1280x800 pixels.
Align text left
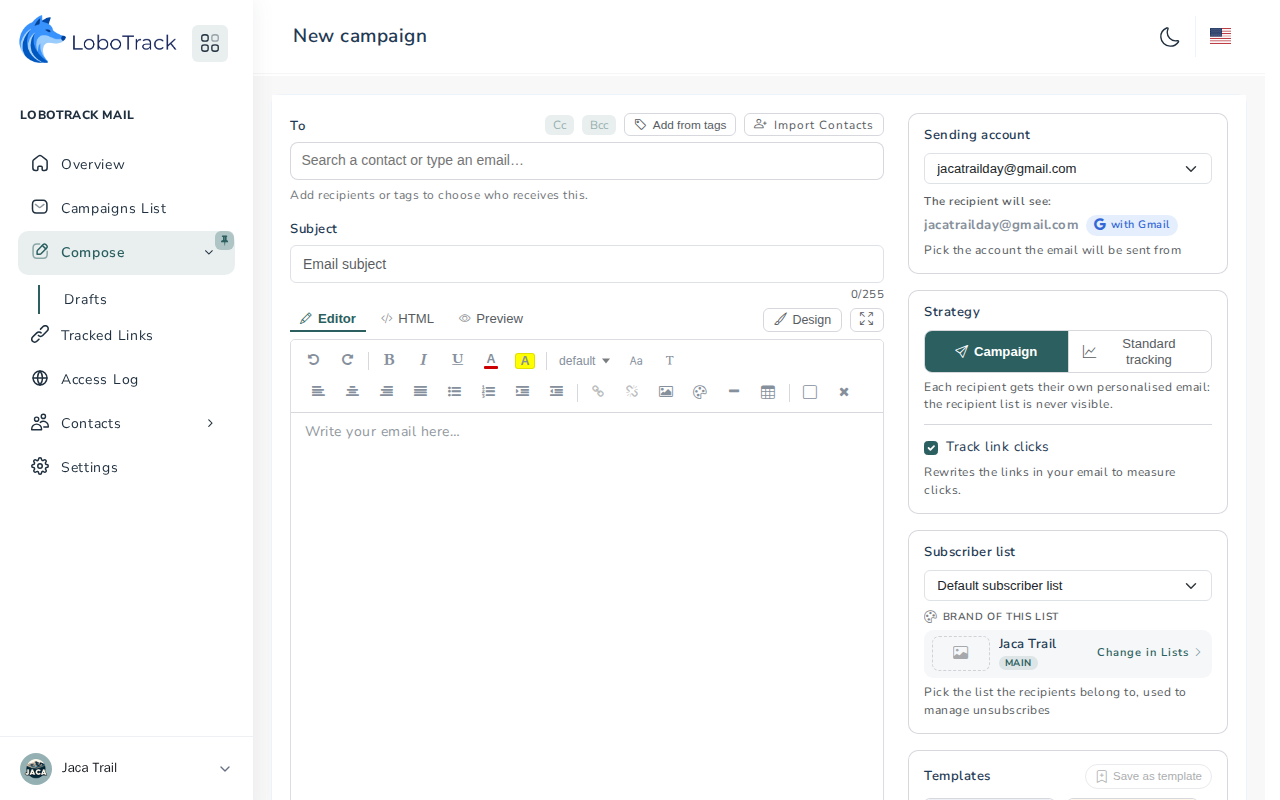[318, 392]
